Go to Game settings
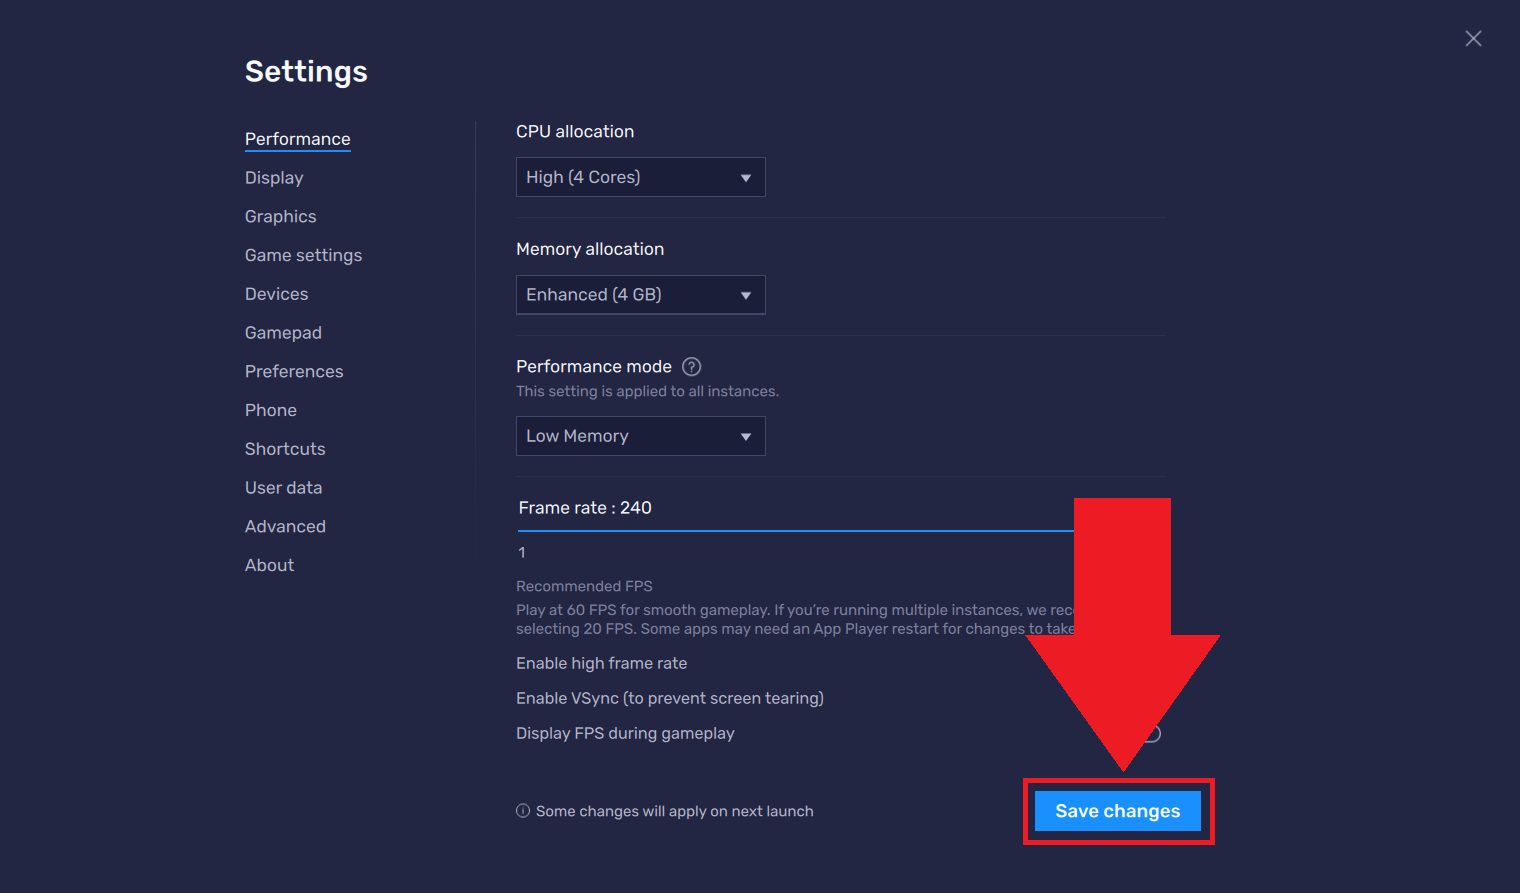1520x893 pixels. (303, 256)
